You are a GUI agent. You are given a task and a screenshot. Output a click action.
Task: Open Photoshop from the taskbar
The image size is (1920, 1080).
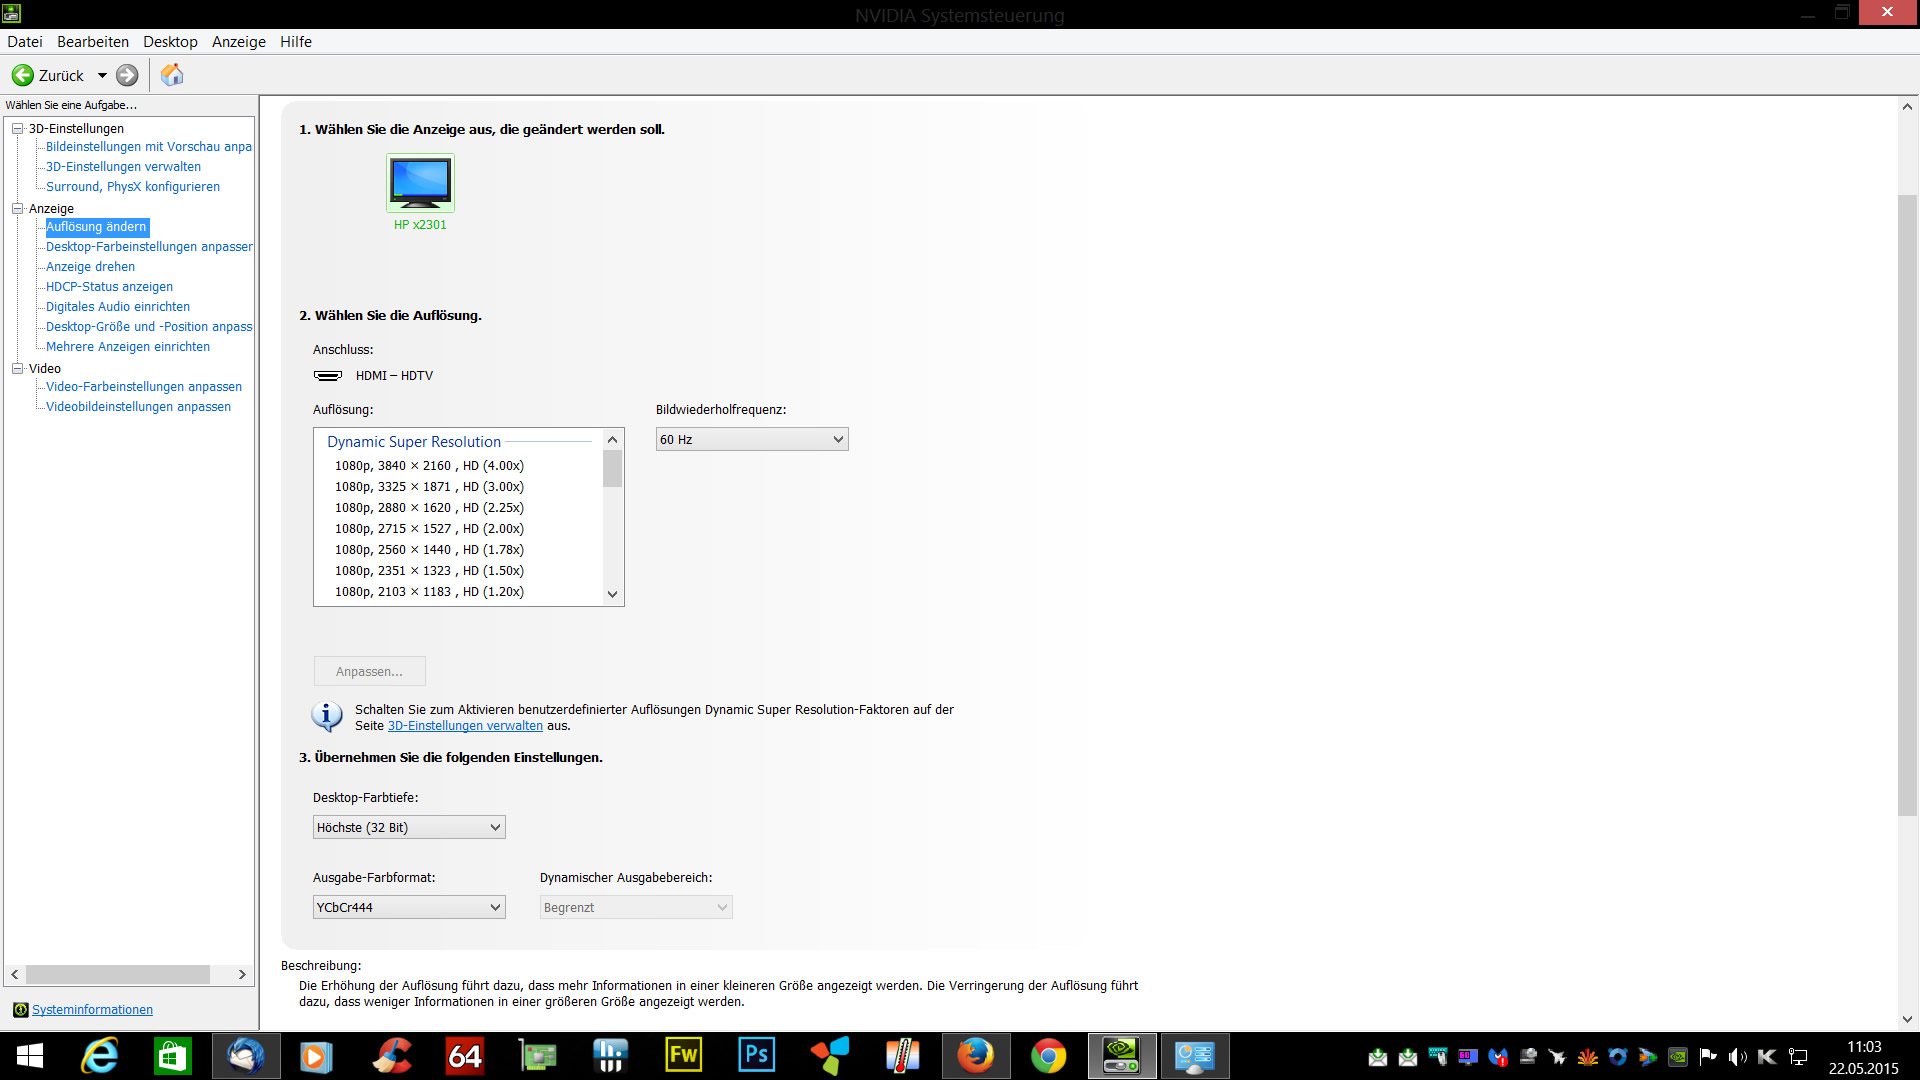coord(757,1056)
